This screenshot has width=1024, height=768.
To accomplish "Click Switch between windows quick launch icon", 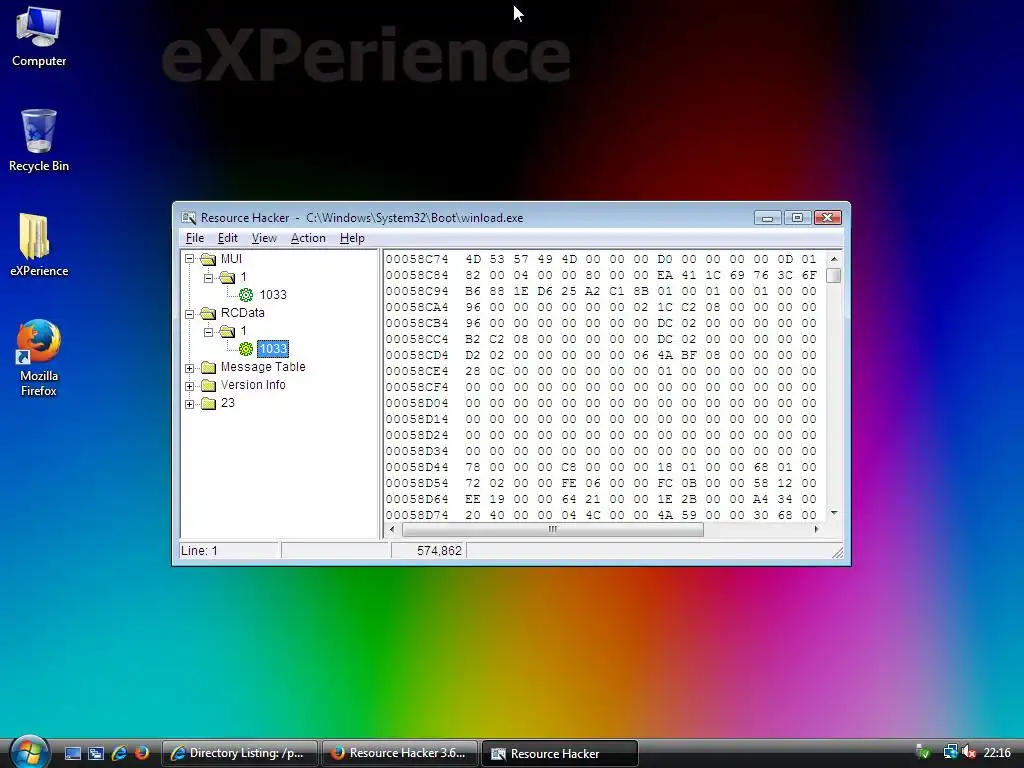I will click(96, 753).
